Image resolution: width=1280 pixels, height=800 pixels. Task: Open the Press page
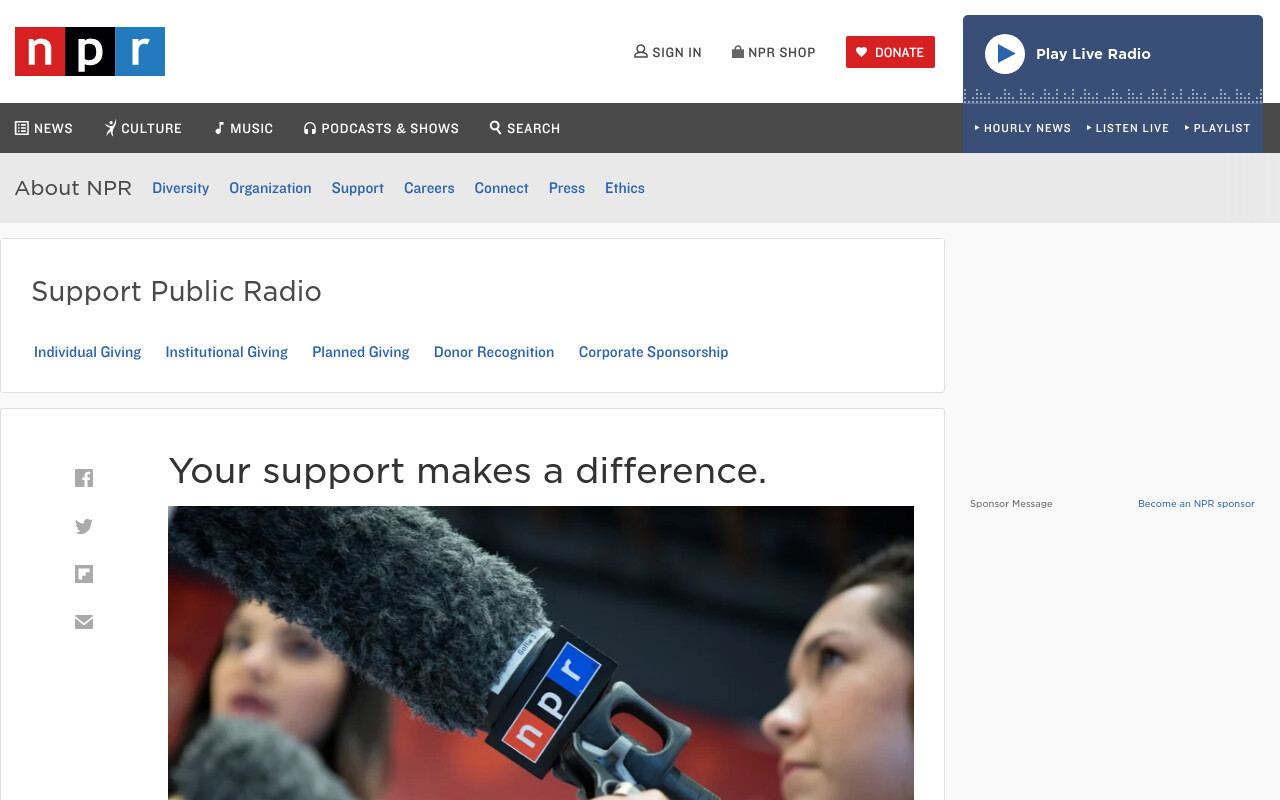point(567,188)
